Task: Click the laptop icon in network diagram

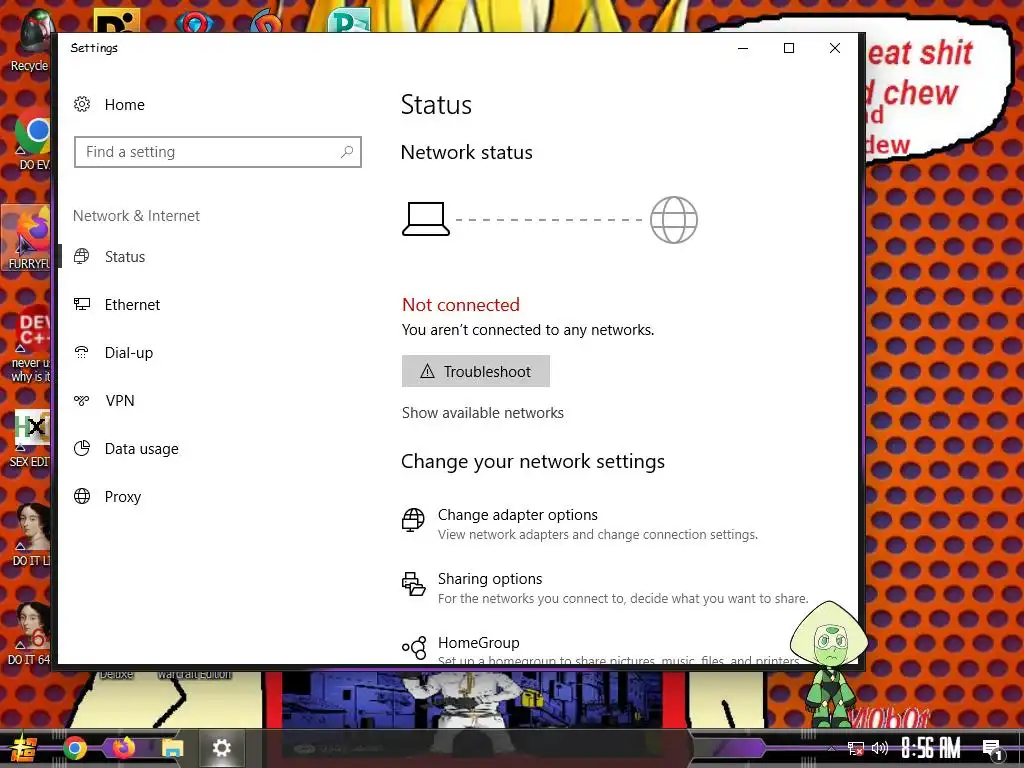Action: (x=426, y=219)
